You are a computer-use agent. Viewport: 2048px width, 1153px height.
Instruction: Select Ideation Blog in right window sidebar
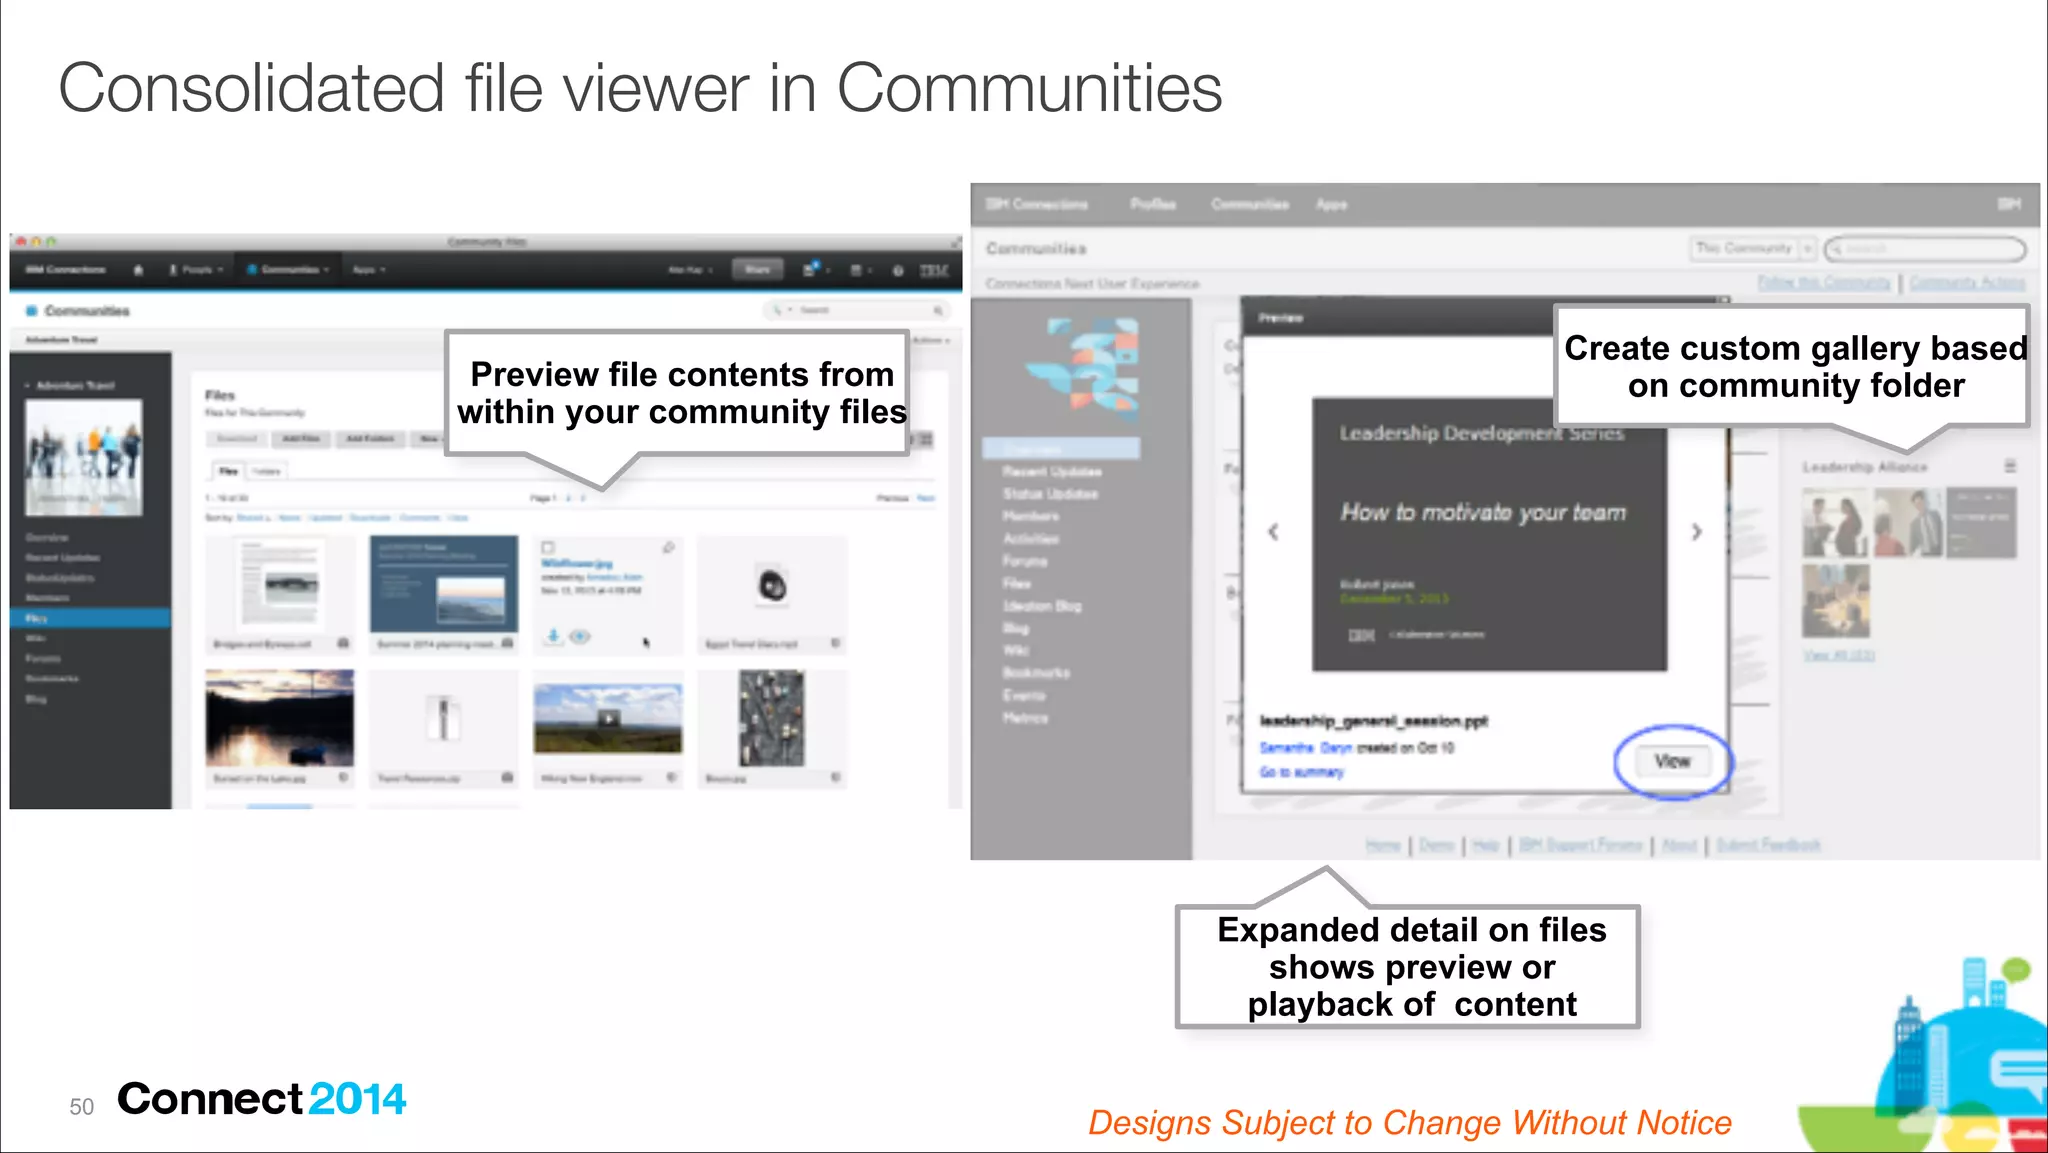click(1042, 606)
